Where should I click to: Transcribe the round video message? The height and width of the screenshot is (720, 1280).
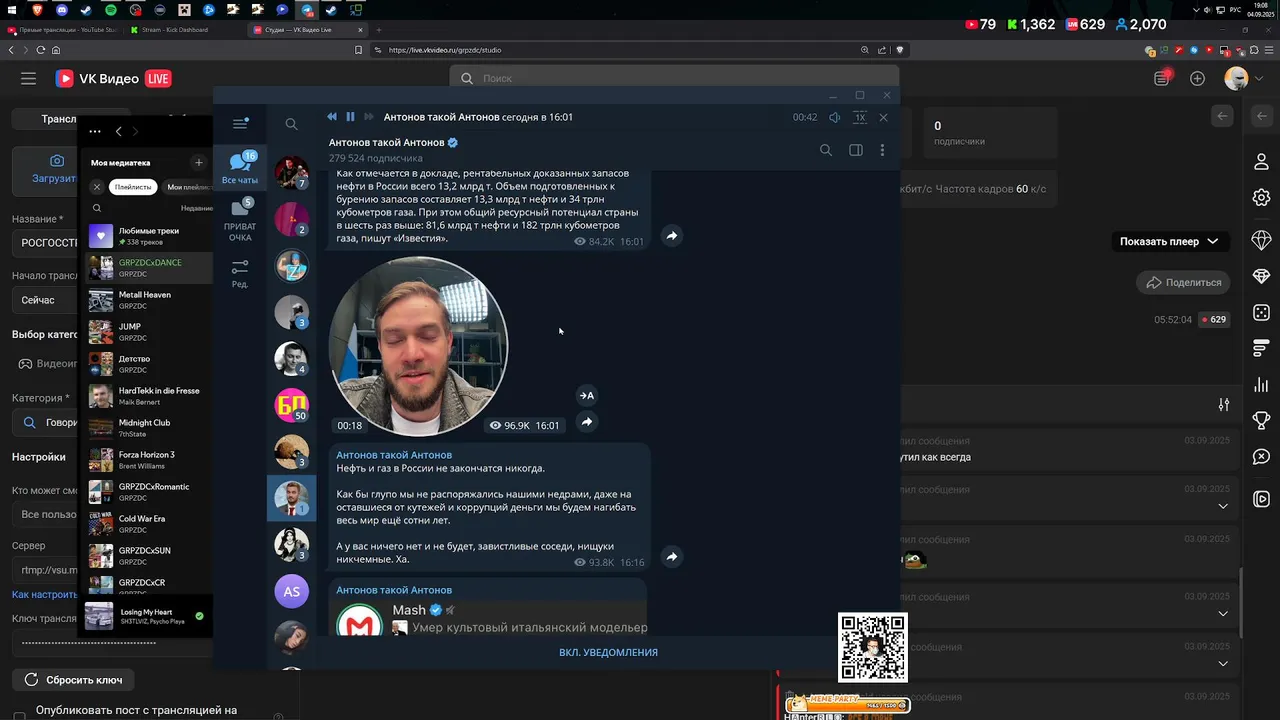587,395
